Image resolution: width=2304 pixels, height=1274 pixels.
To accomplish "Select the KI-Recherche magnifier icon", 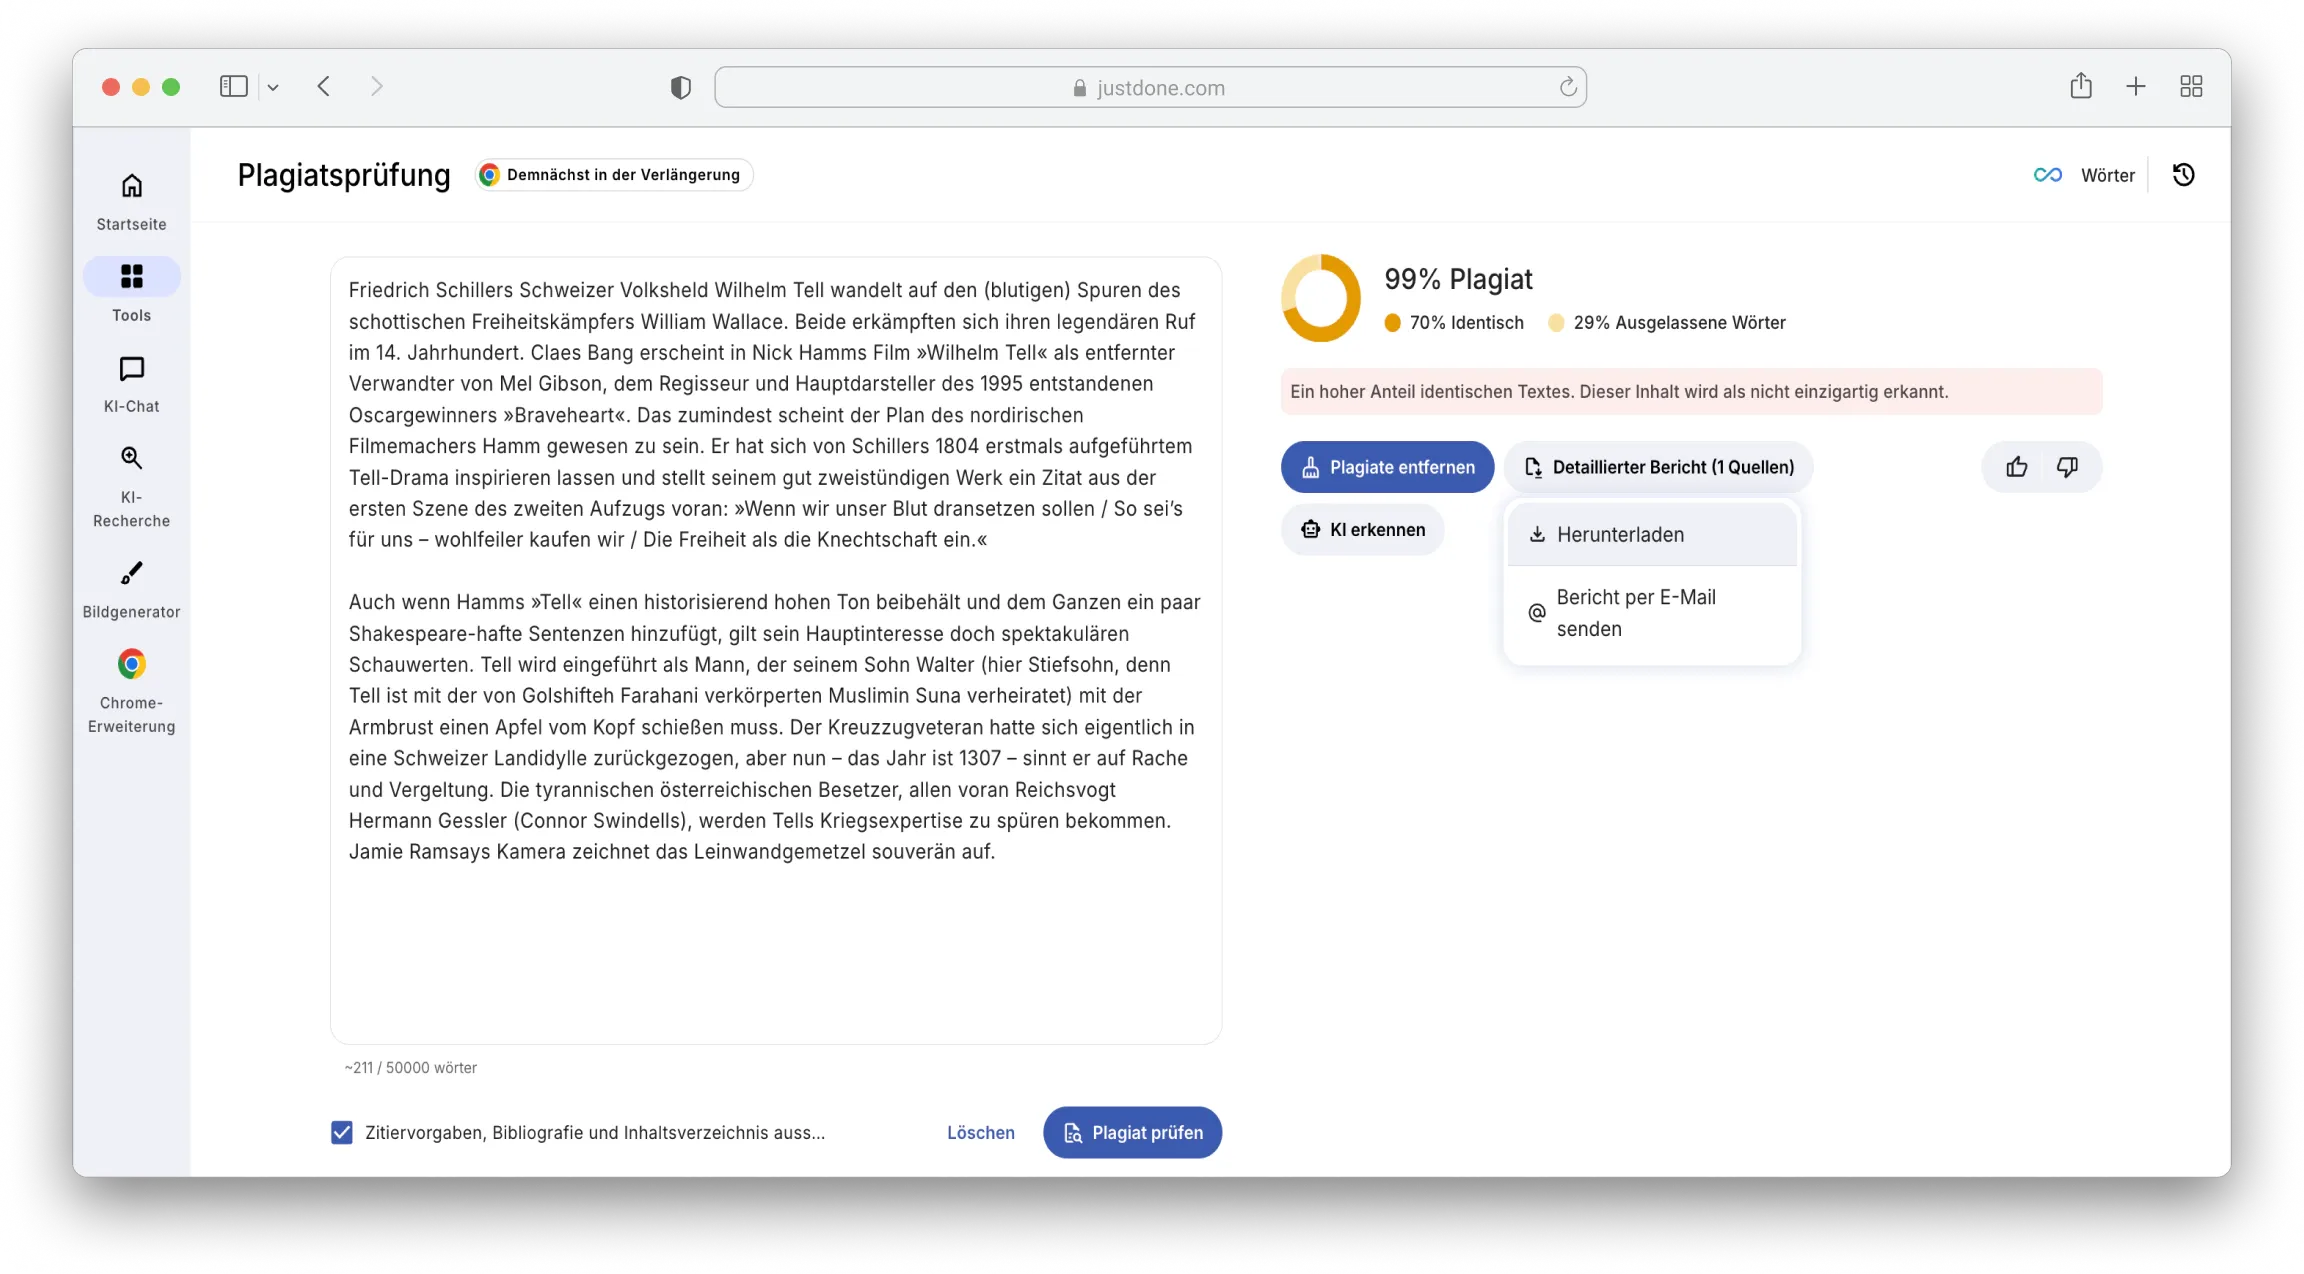I will tap(131, 458).
